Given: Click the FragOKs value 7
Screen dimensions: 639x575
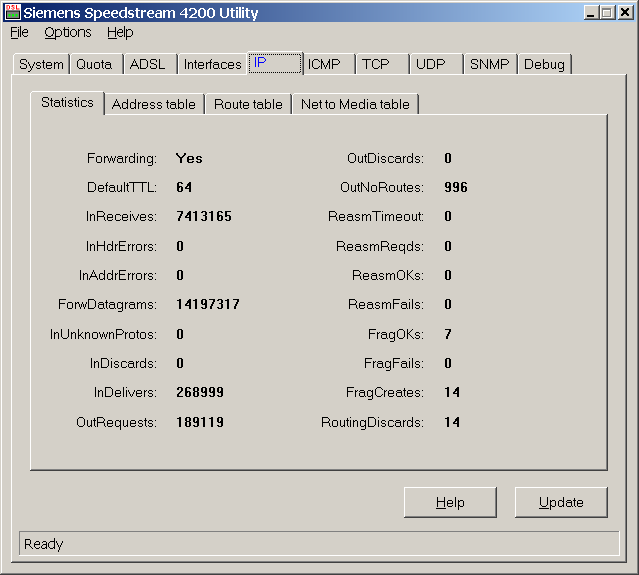Looking at the screenshot, I should coord(448,334).
